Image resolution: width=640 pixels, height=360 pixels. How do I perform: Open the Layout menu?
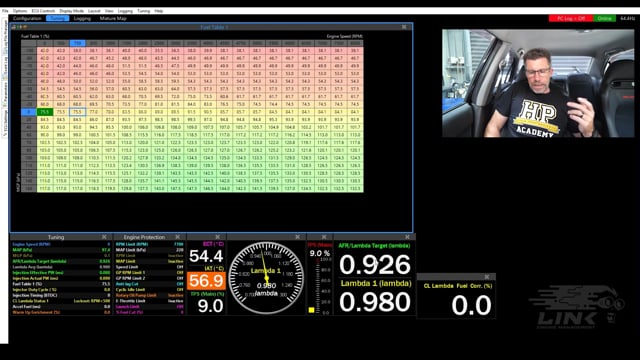click(x=94, y=11)
